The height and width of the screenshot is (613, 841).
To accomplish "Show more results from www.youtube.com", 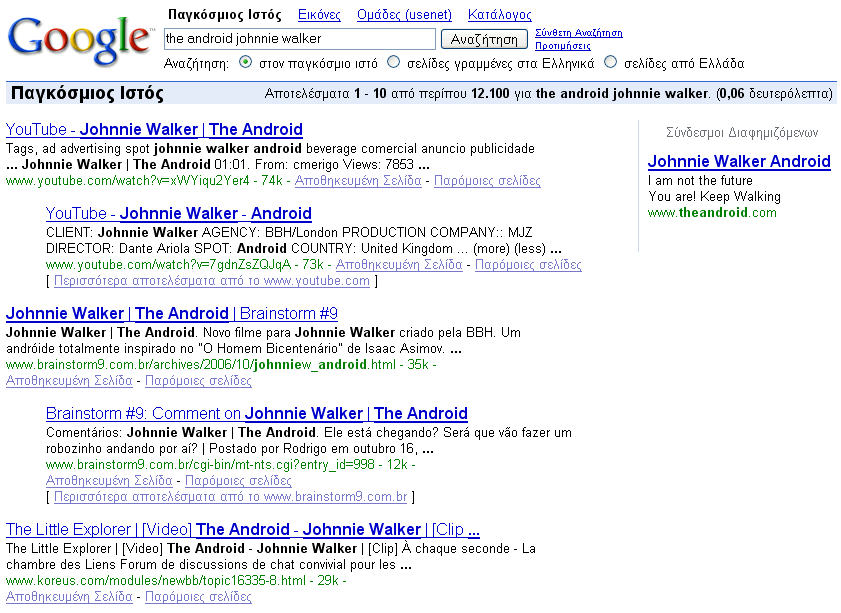I will [212, 280].
